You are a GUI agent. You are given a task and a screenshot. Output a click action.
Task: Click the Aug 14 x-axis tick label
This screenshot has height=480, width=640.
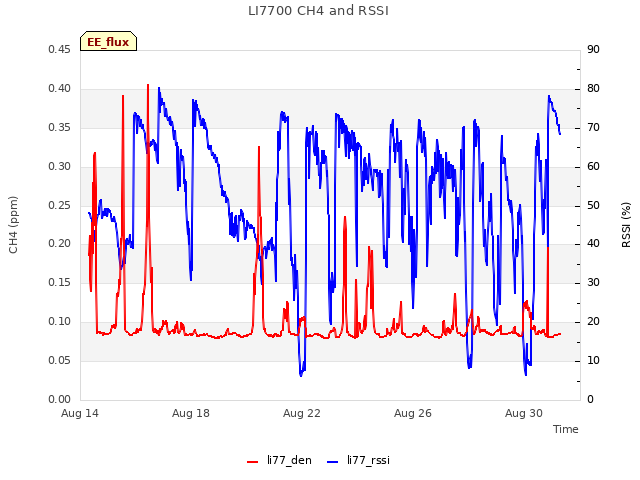pos(80,413)
